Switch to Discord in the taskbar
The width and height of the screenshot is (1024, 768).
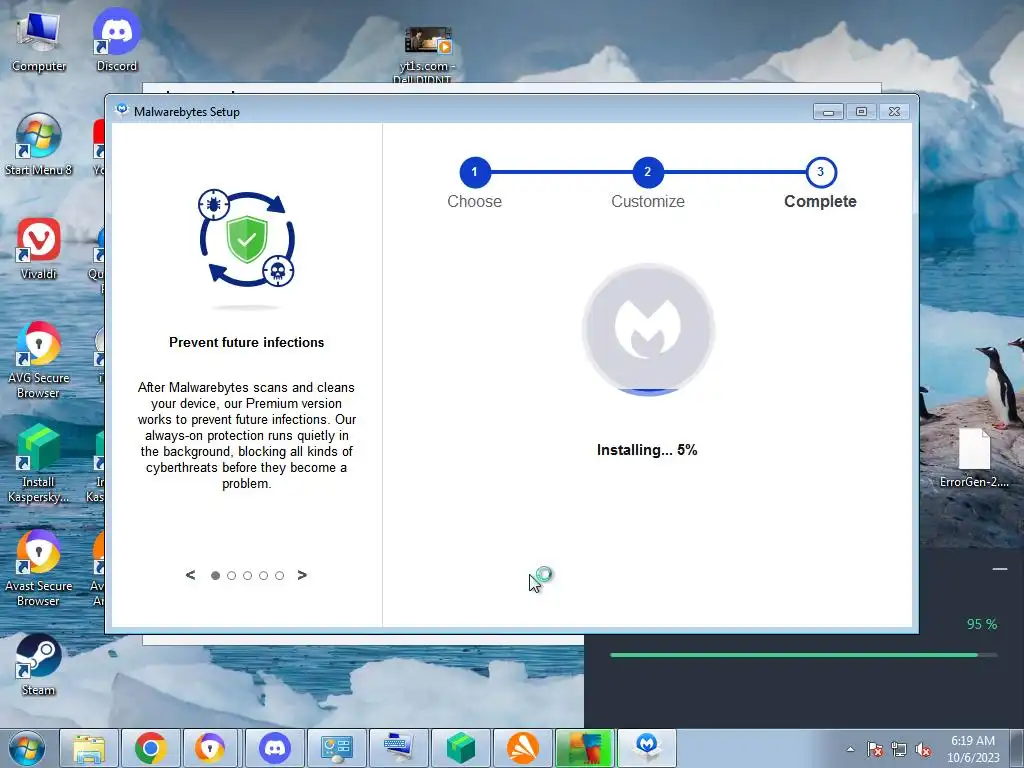[x=275, y=748]
